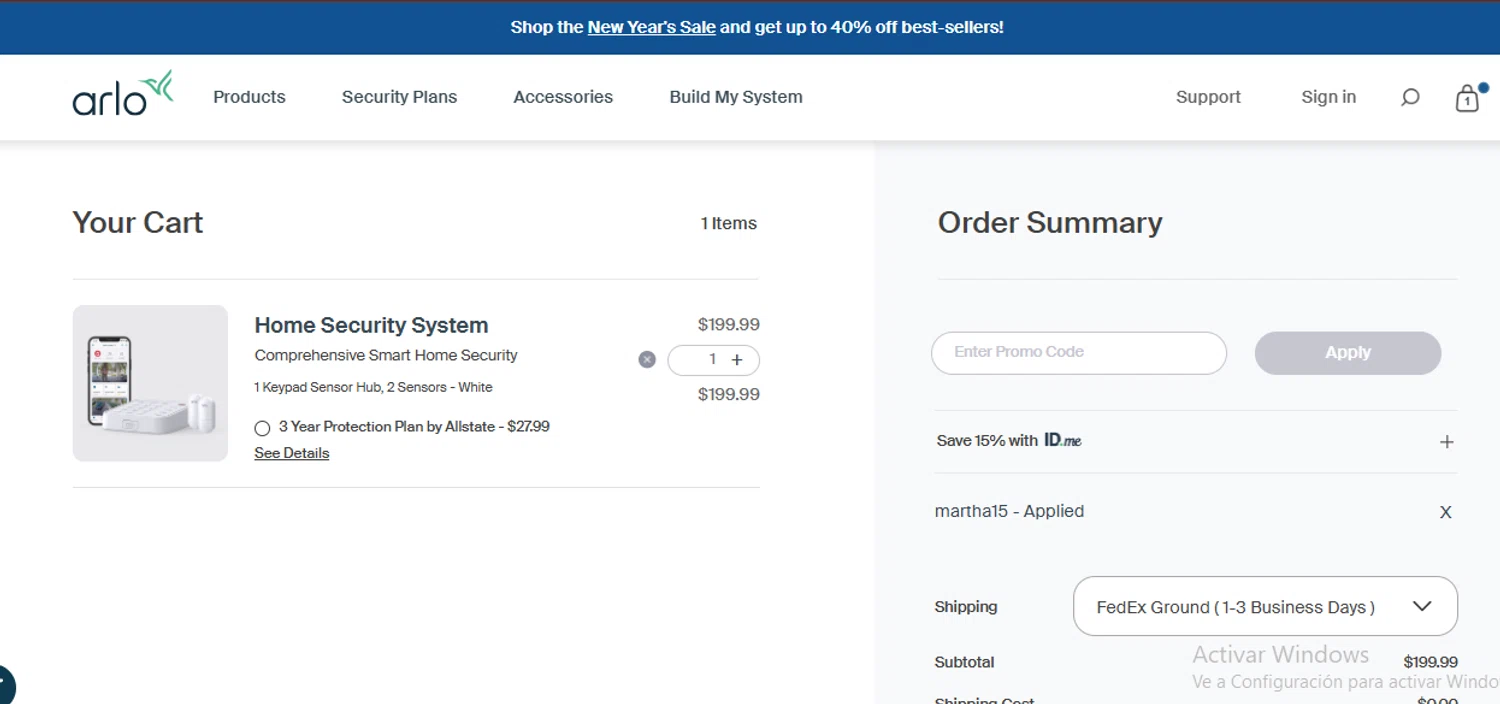1500x704 pixels.
Task: Select the 3 Year Protection Plan option
Action: tap(262, 428)
